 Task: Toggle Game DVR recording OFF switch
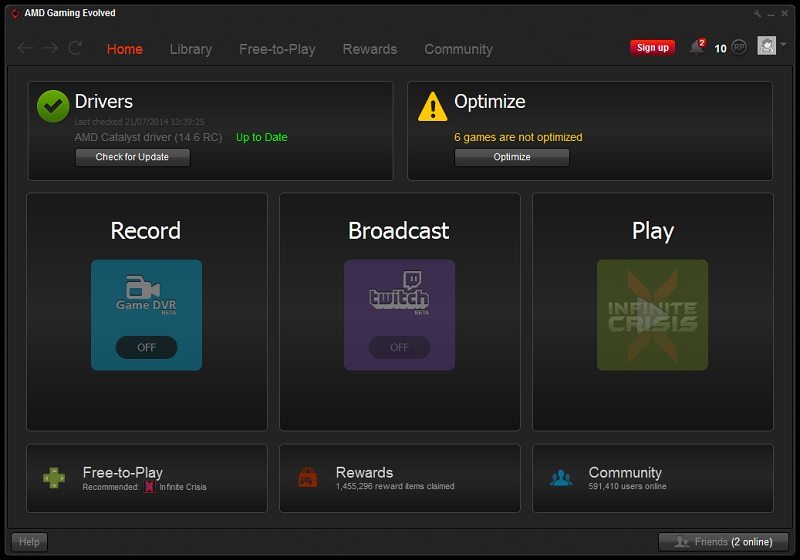pyautogui.click(x=146, y=347)
